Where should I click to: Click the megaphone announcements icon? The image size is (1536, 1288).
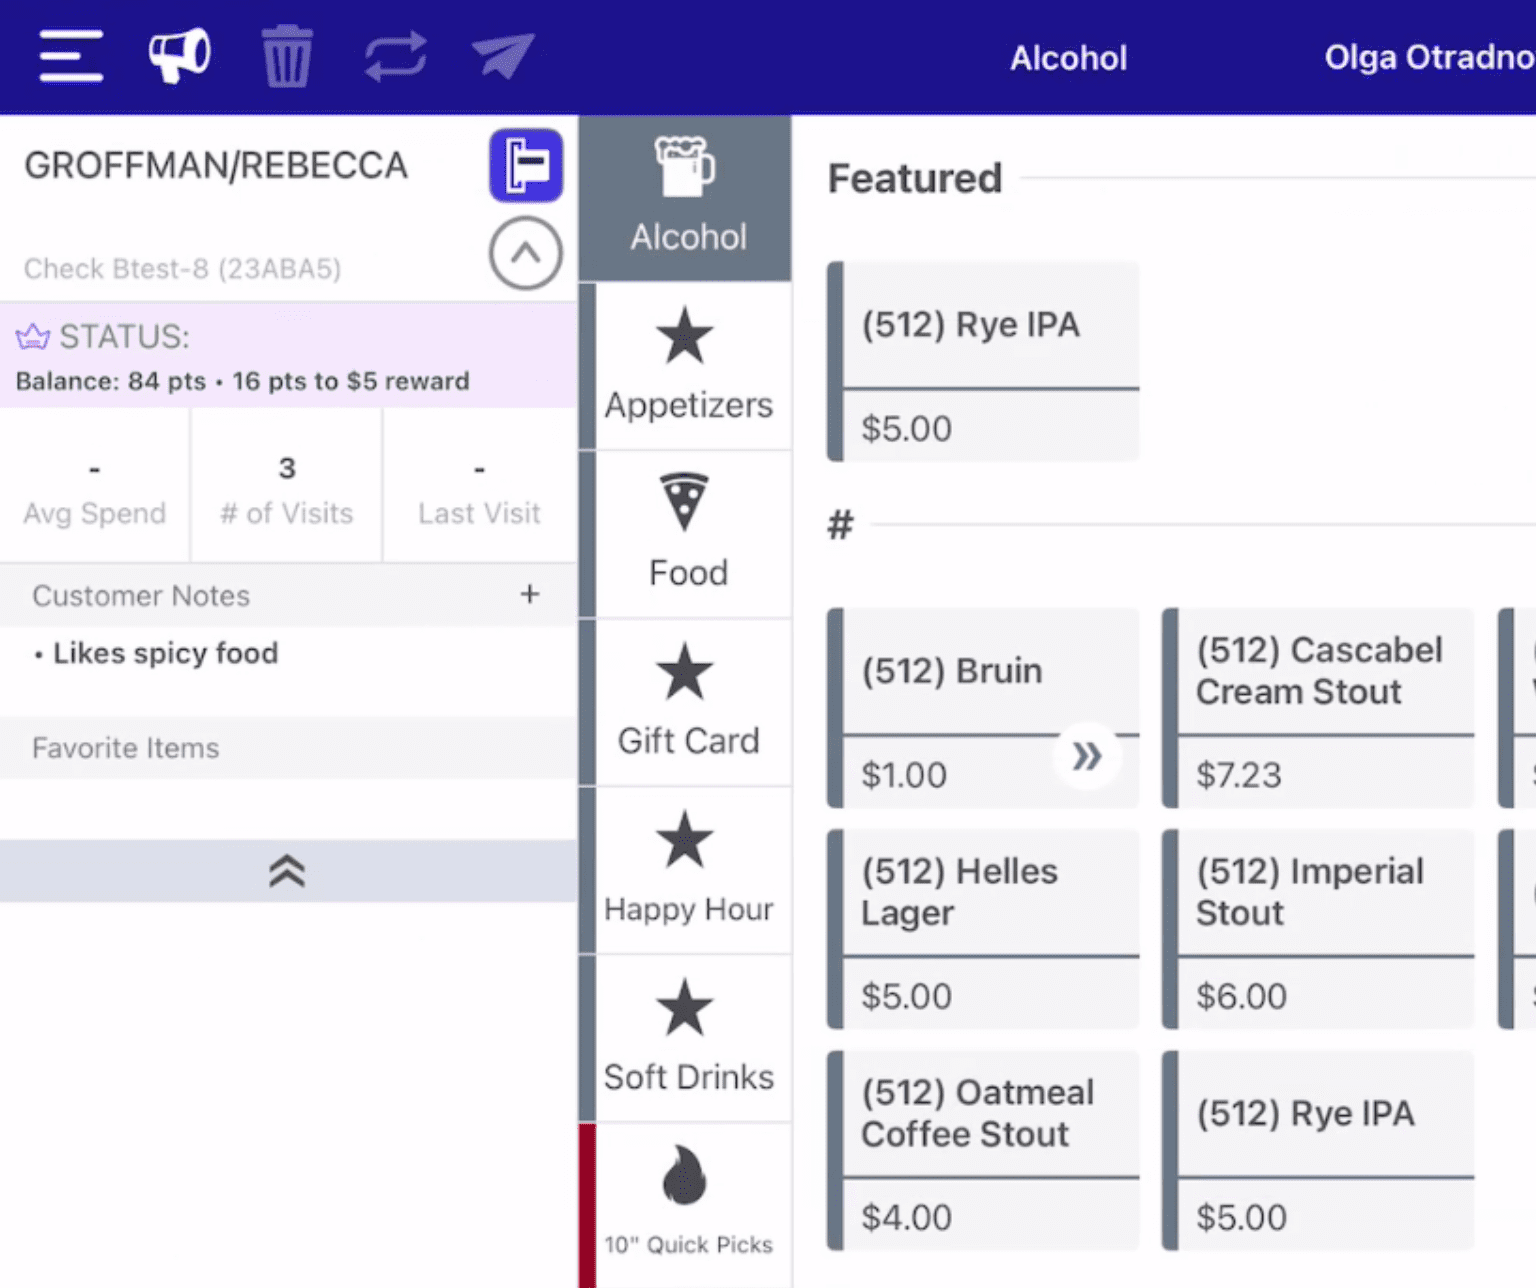point(180,55)
